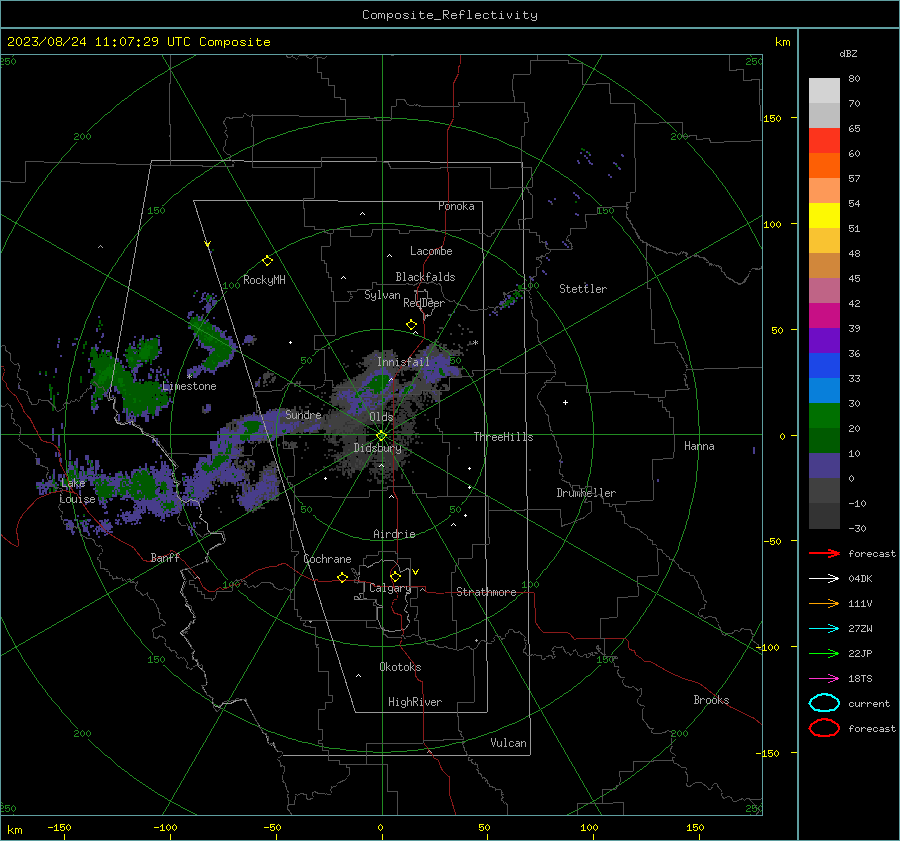
Task: Click the Brooks town label
Action: click(x=711, y=700)
